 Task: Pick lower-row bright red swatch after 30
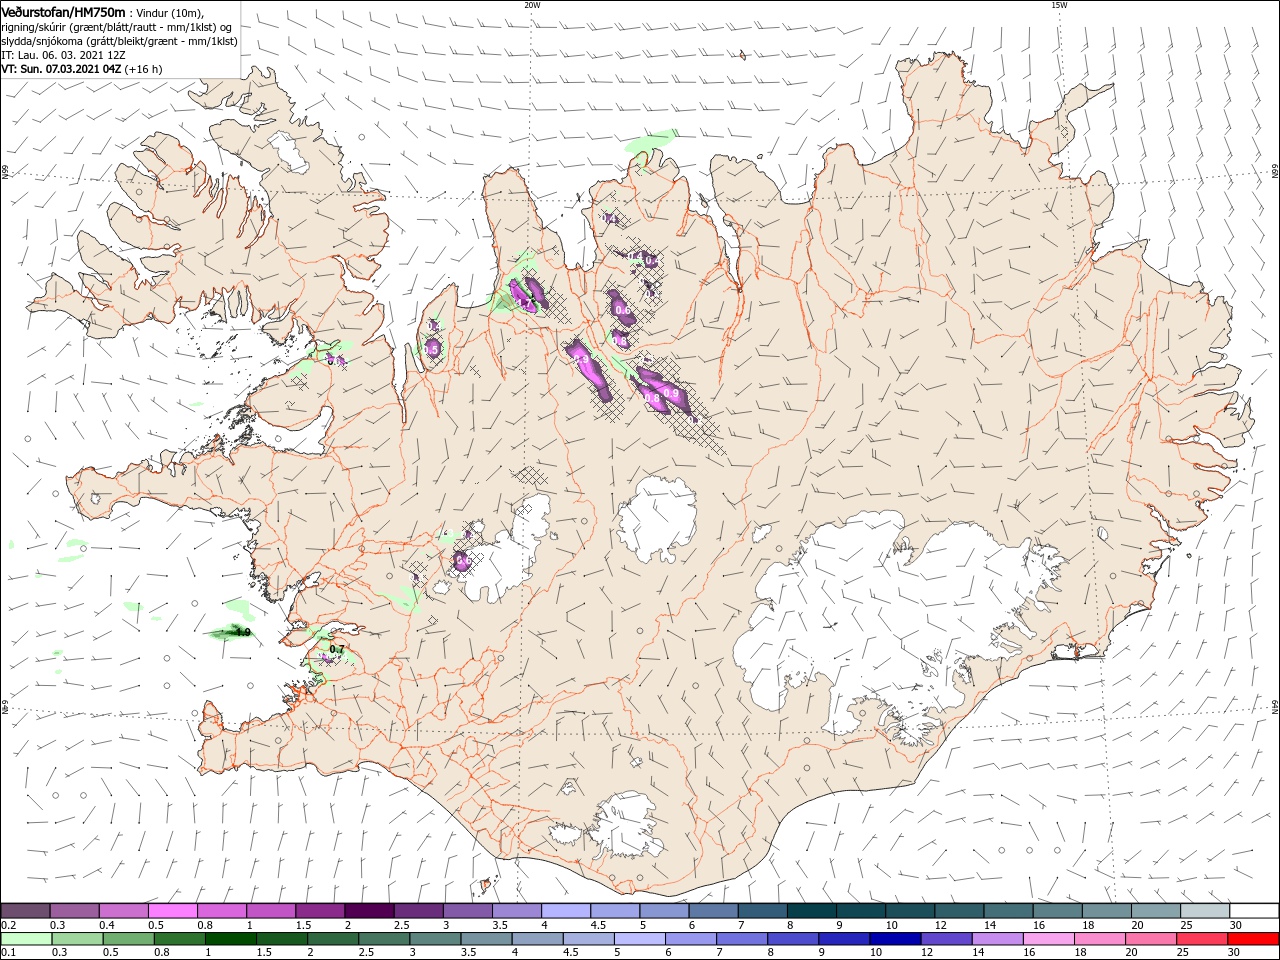click(x=1253, y=939)
